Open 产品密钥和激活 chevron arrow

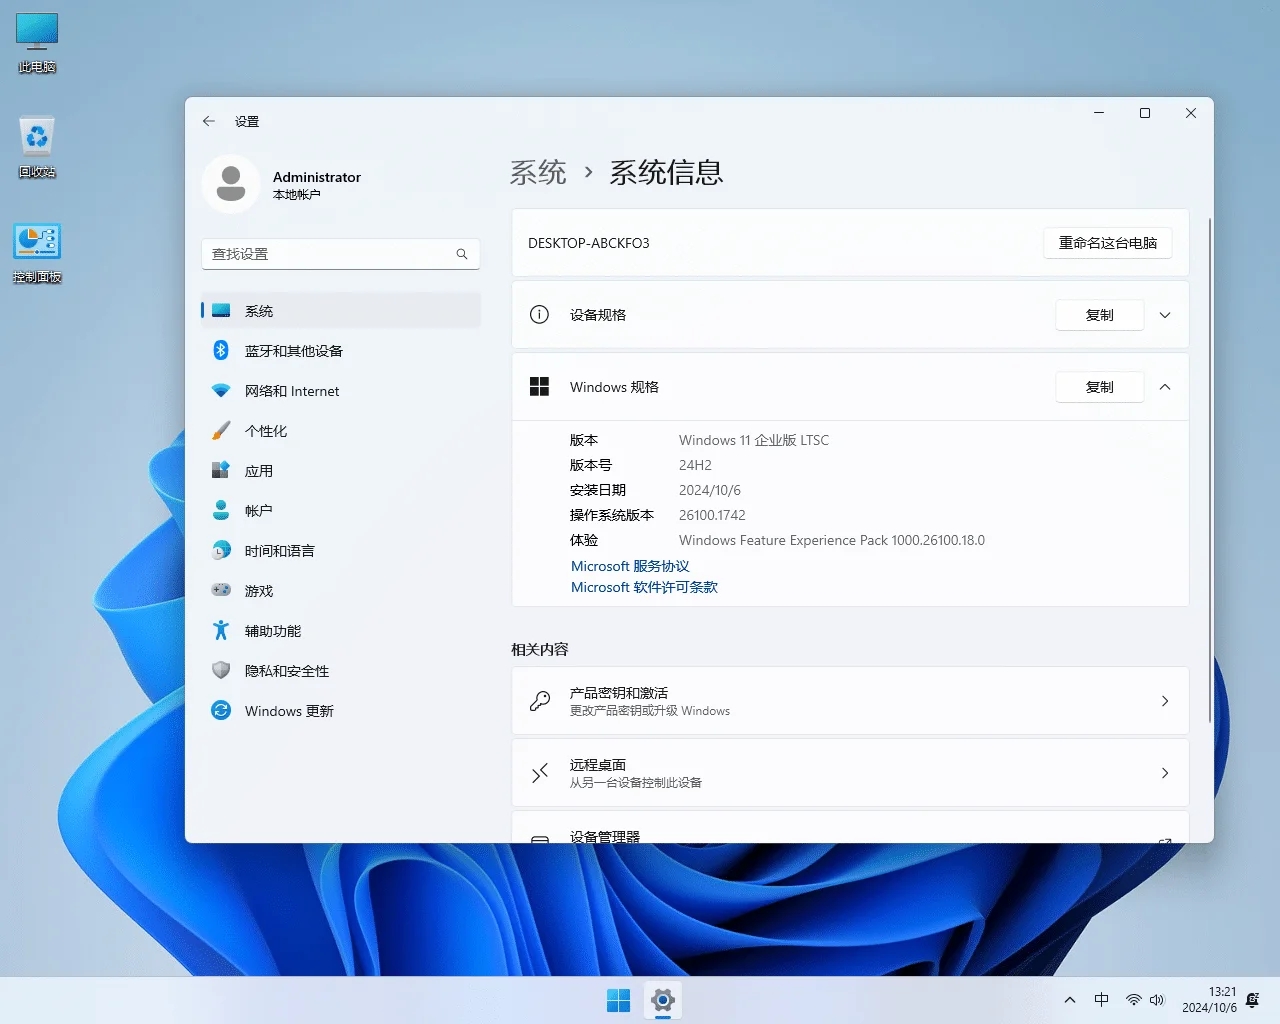pyautogui.click(x=1165, y=701)
